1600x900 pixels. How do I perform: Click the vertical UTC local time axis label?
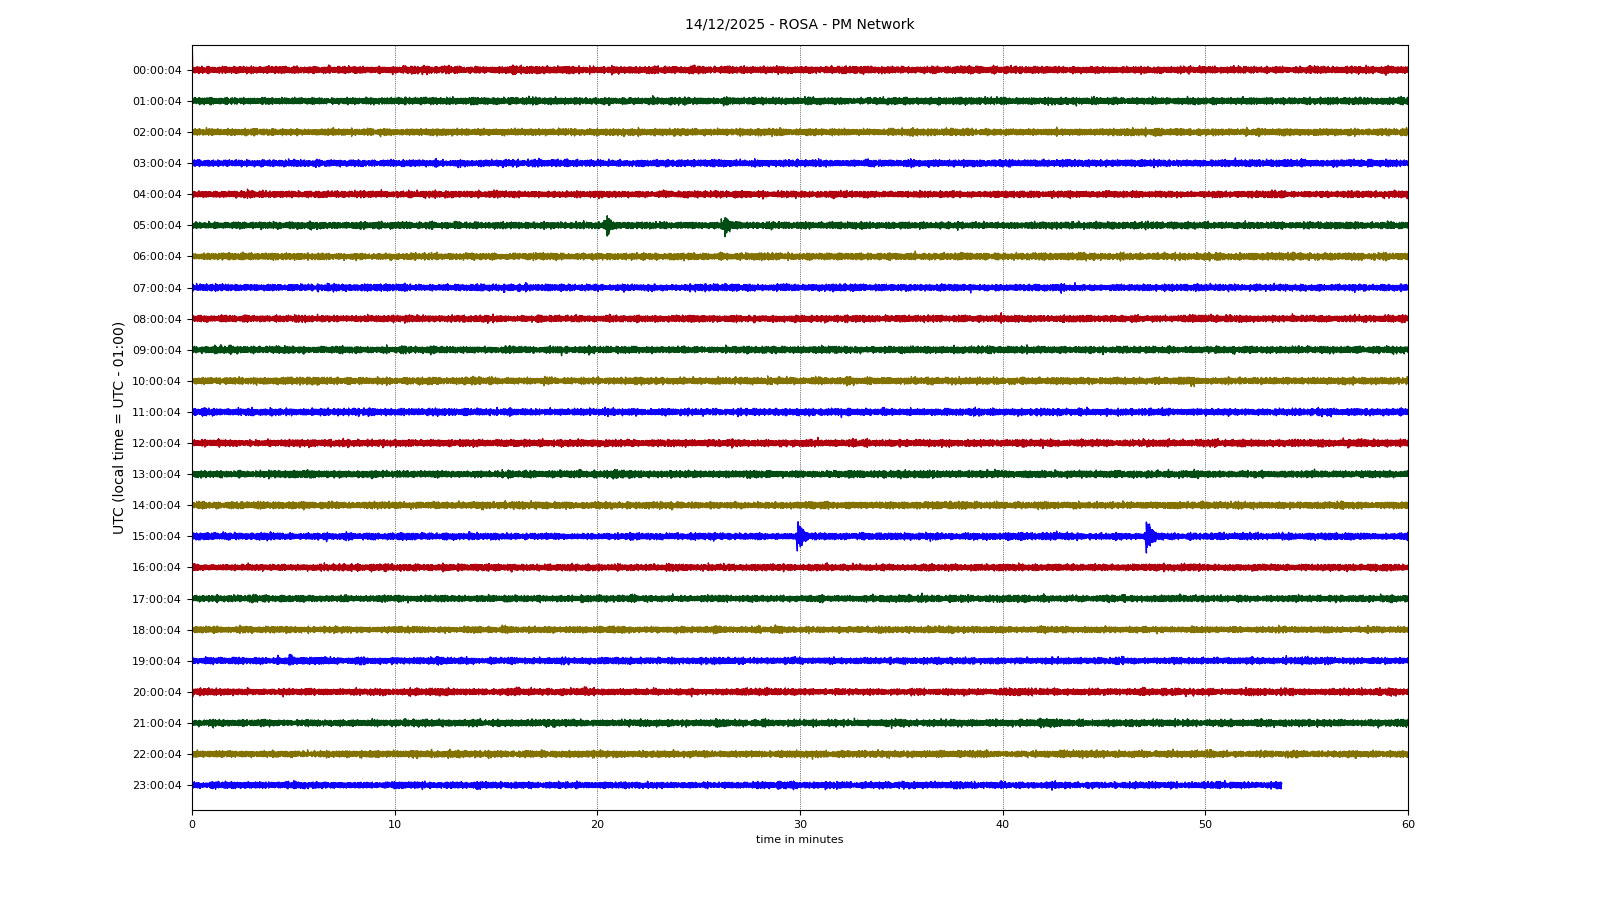pyautogui.click(x=119, y=427)
